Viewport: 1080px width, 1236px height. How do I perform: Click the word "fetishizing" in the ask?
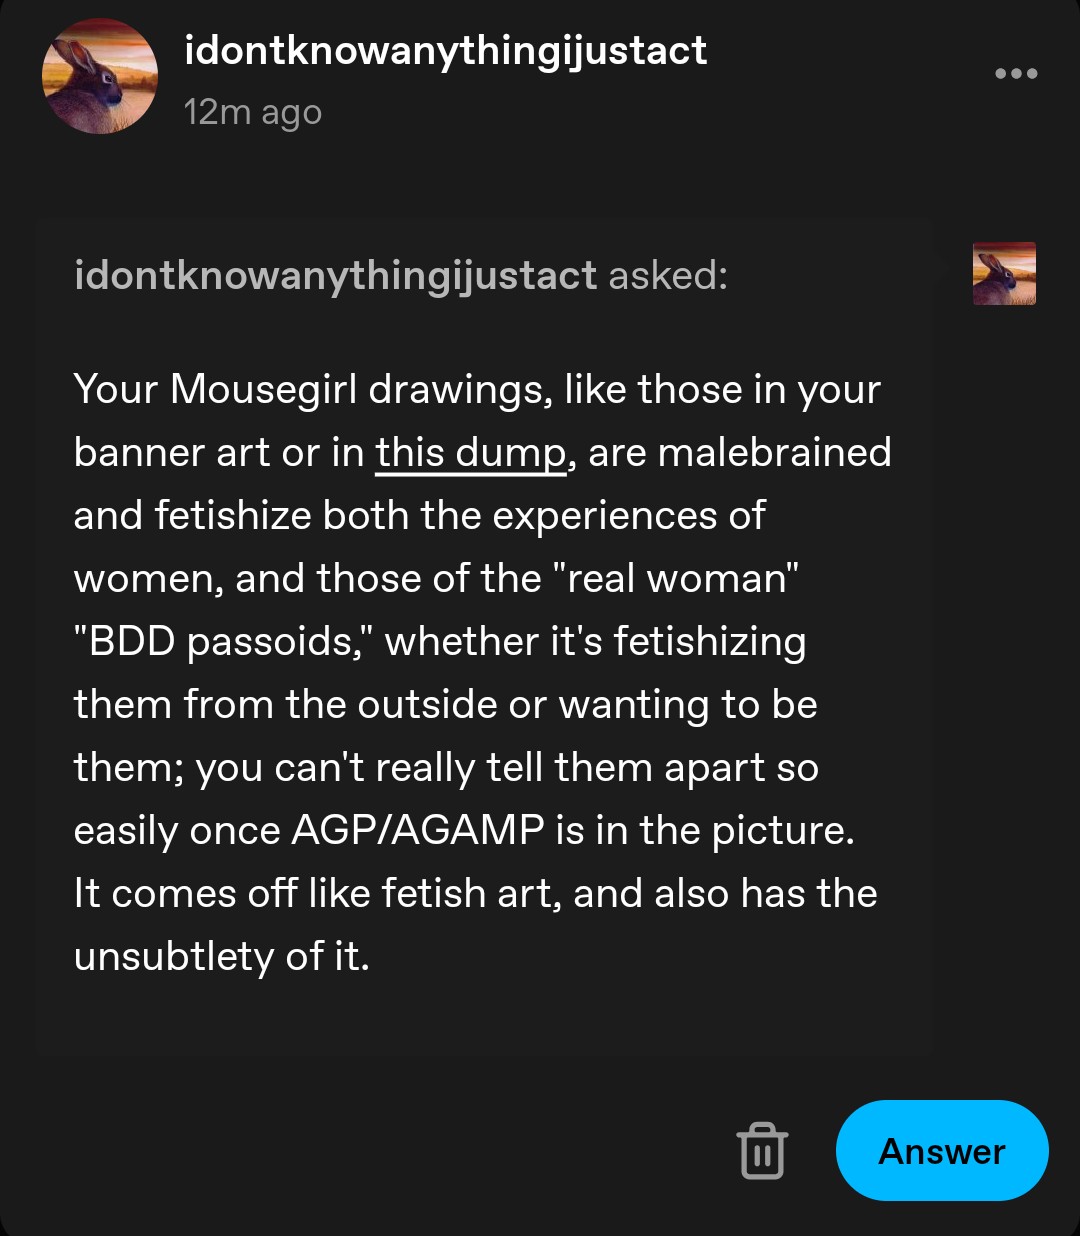tap(709, 642)
